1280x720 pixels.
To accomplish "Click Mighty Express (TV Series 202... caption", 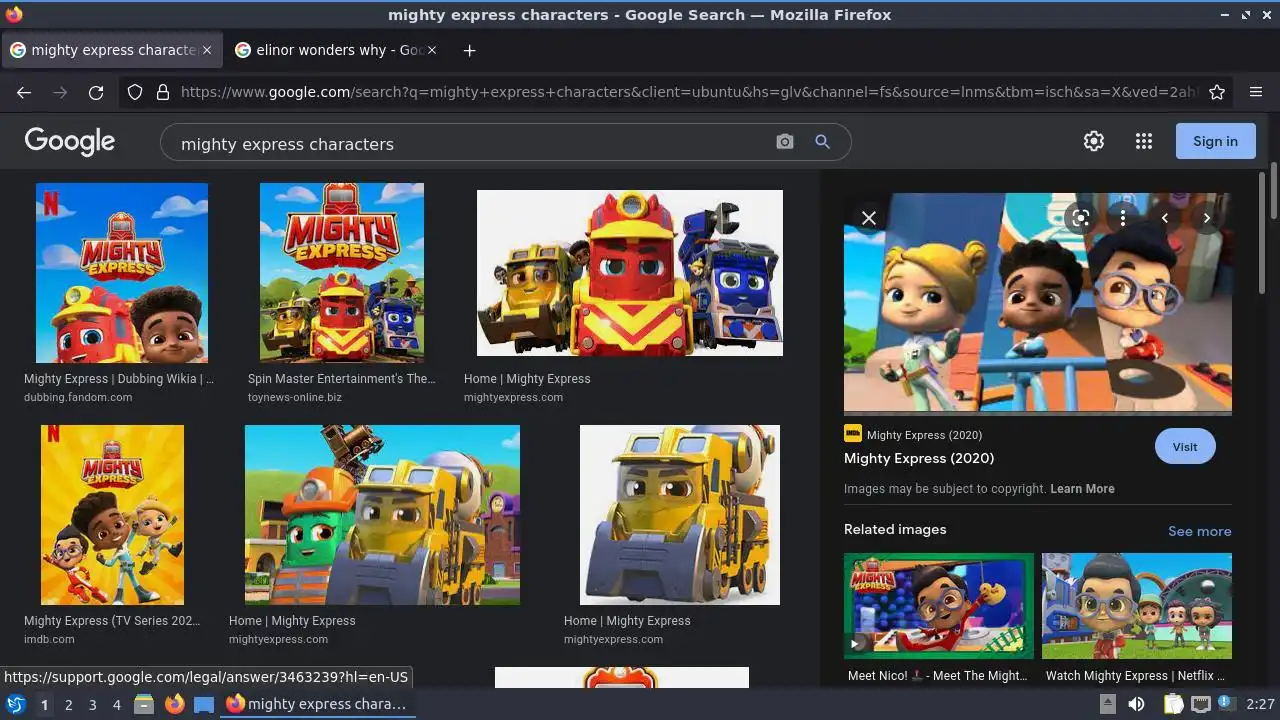I will tap(112, 621).
